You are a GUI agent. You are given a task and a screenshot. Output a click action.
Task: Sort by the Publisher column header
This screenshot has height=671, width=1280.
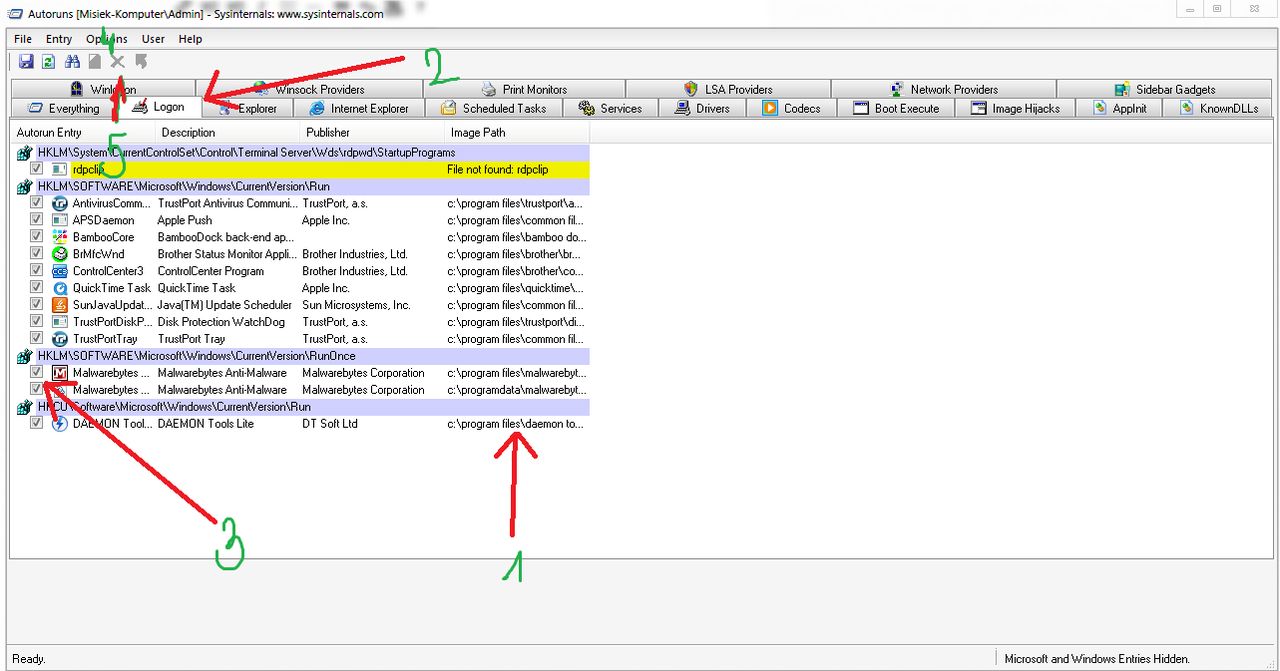(372, 132)
